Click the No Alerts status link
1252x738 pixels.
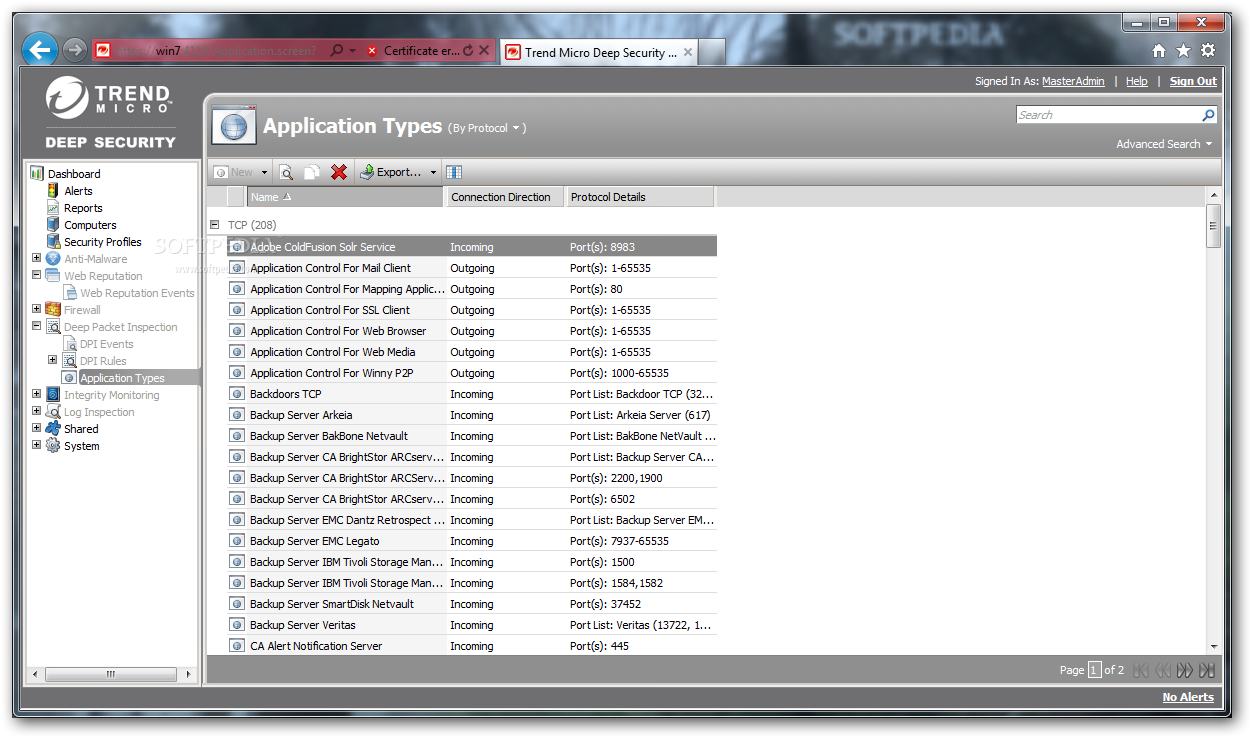[x=1188, y=697]
